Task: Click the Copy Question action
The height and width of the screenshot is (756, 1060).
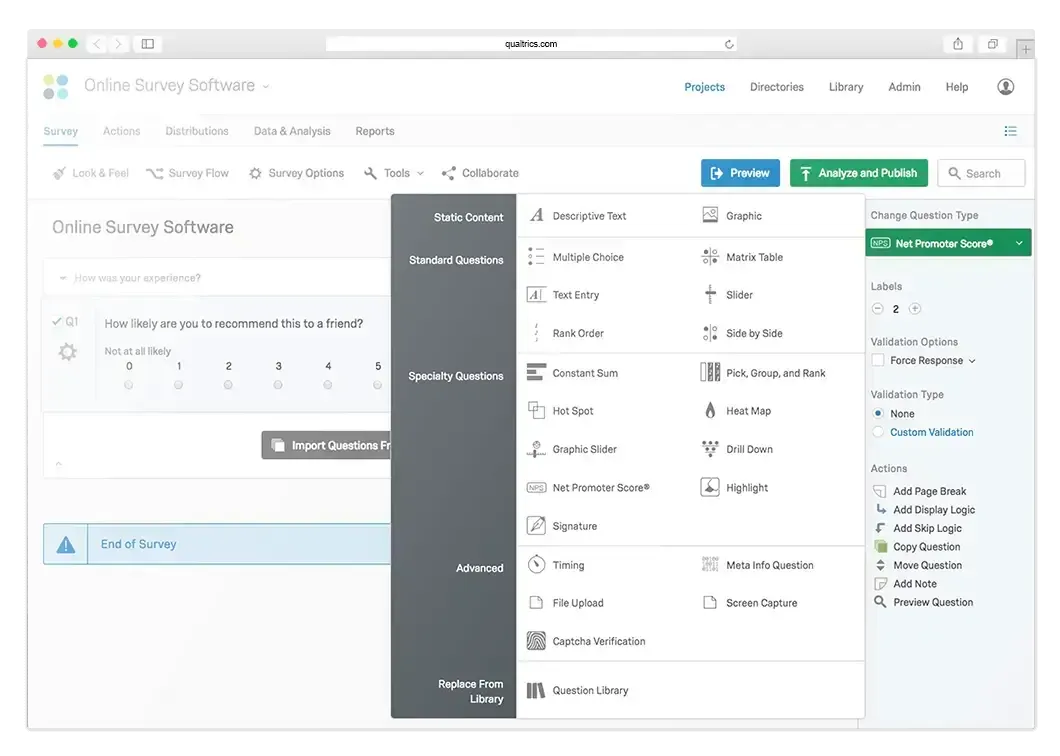Action: [917, 546]
